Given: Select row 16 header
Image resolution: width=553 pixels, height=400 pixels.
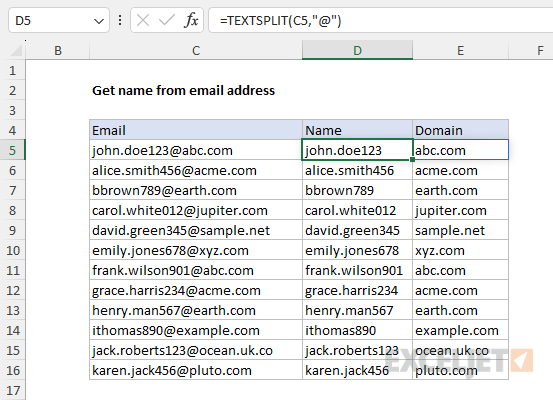Looking at the screenshot, I should coord(13,370).
